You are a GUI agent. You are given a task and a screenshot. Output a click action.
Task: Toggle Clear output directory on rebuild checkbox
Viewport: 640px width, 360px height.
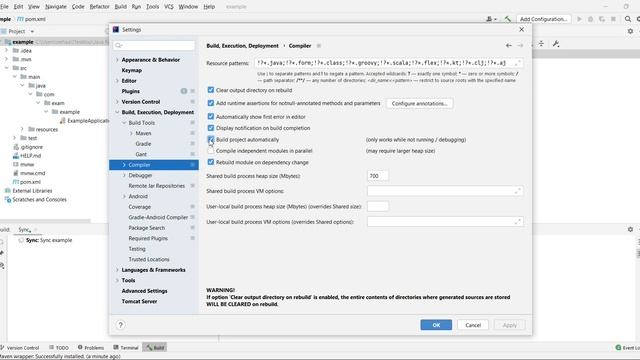(x=211, y=90)
